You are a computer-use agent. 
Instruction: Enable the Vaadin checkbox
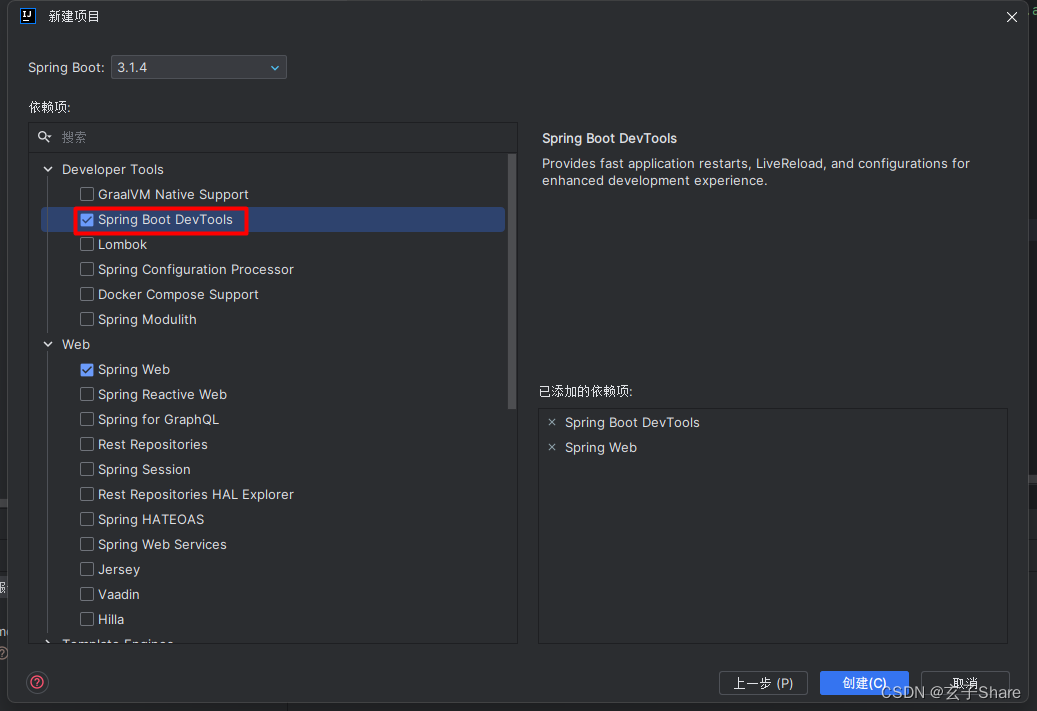point(87,595)
